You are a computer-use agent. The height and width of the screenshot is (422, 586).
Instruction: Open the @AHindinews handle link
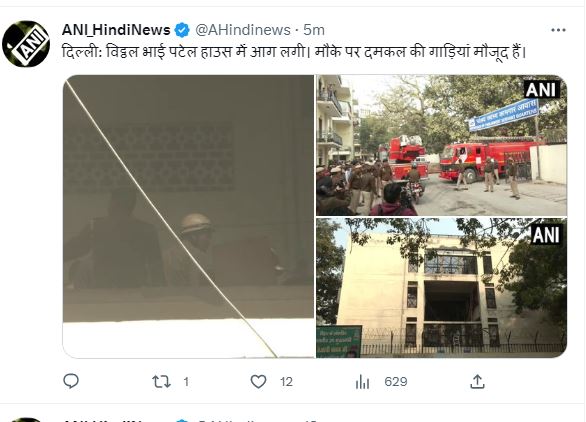(243, 30)
